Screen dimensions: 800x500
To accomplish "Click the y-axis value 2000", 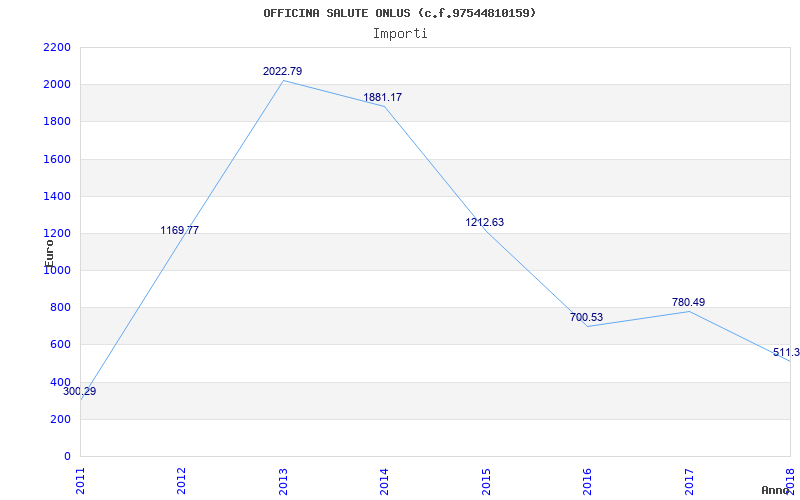I will point(57,85).
